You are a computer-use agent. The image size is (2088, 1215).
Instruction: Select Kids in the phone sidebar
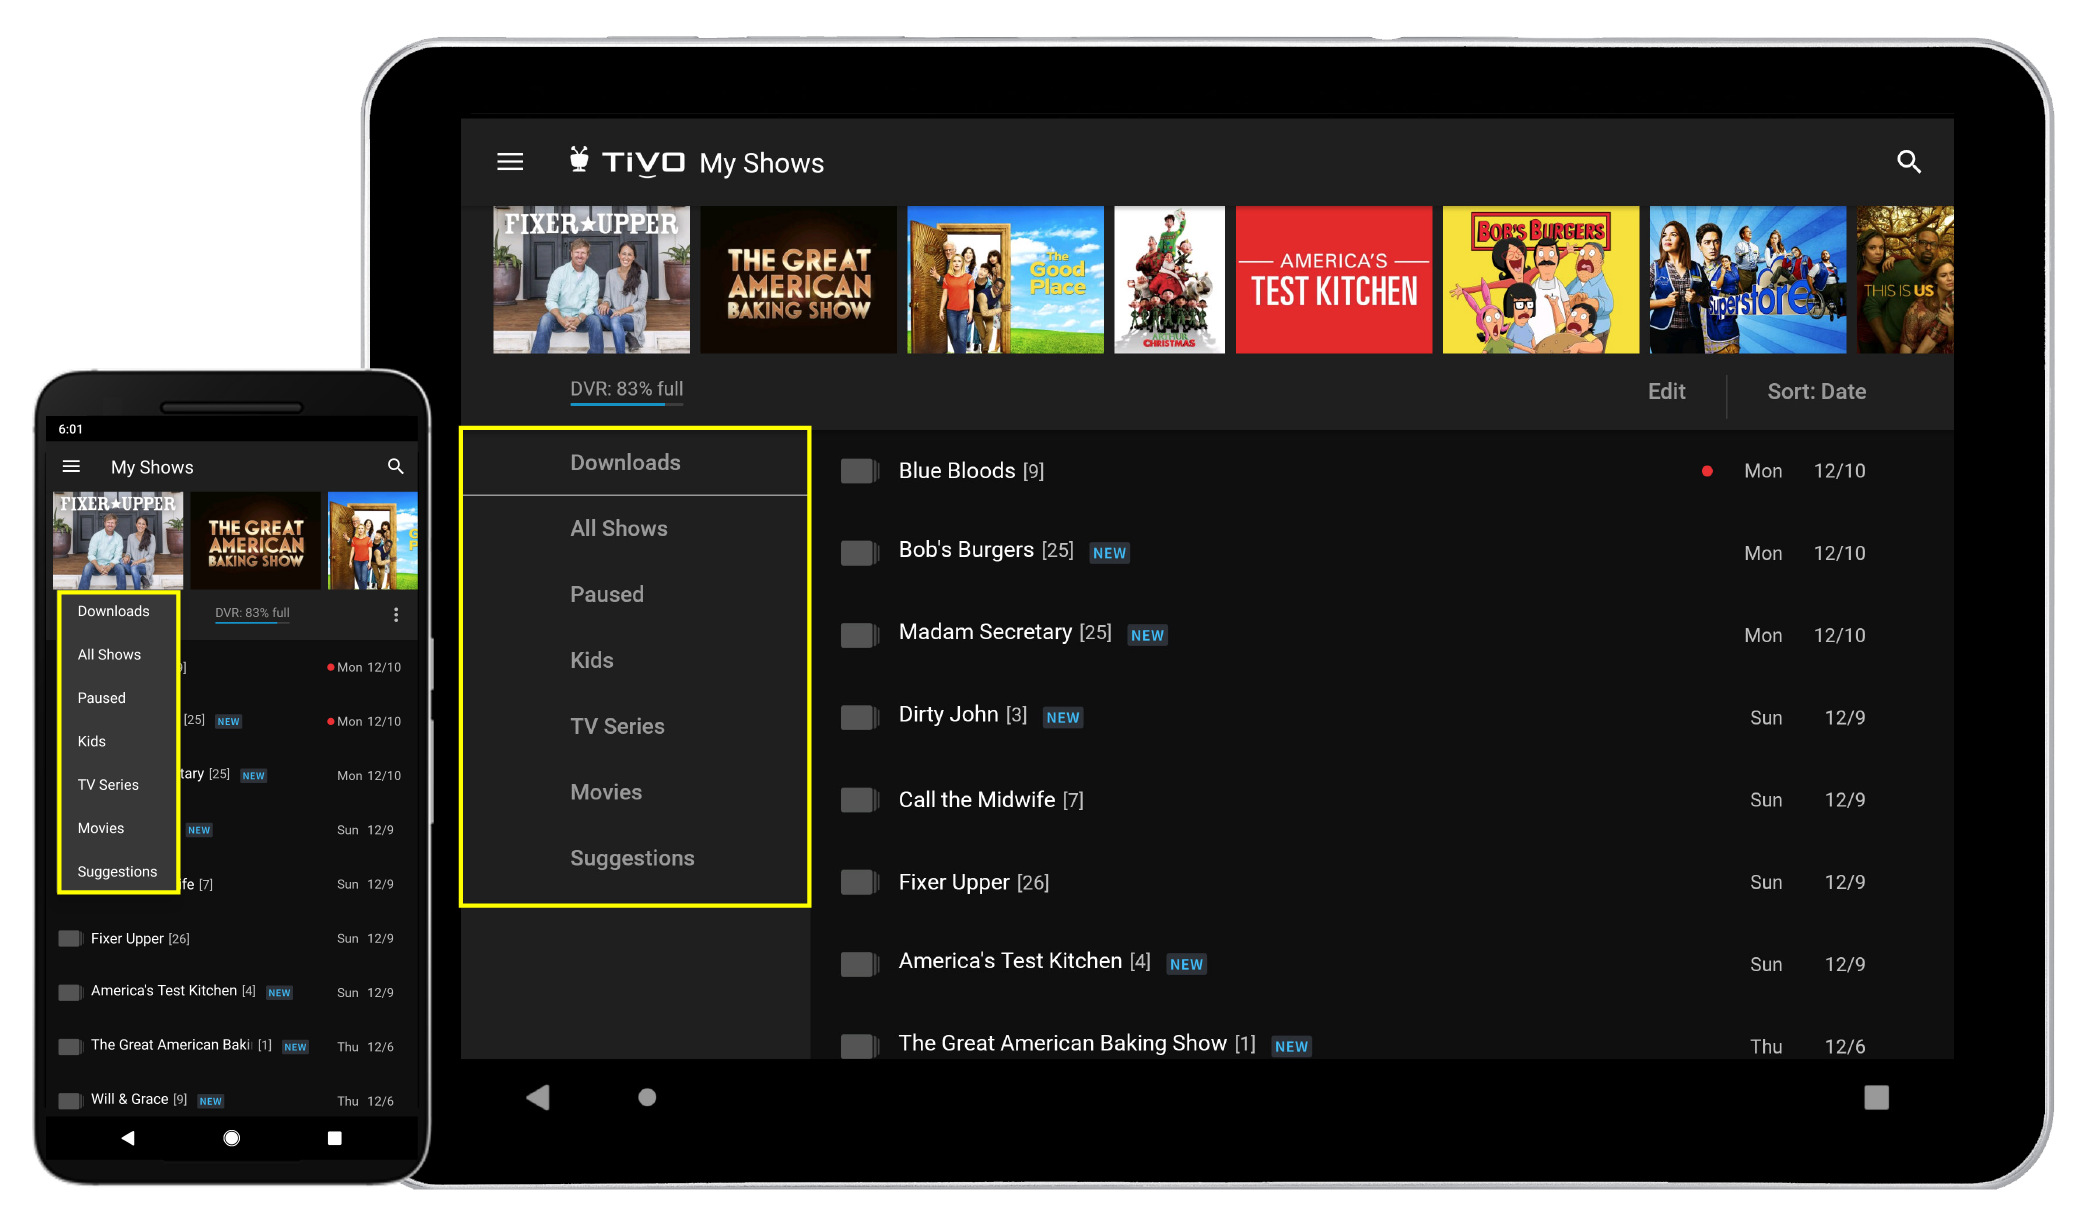(x=91, y=741)
